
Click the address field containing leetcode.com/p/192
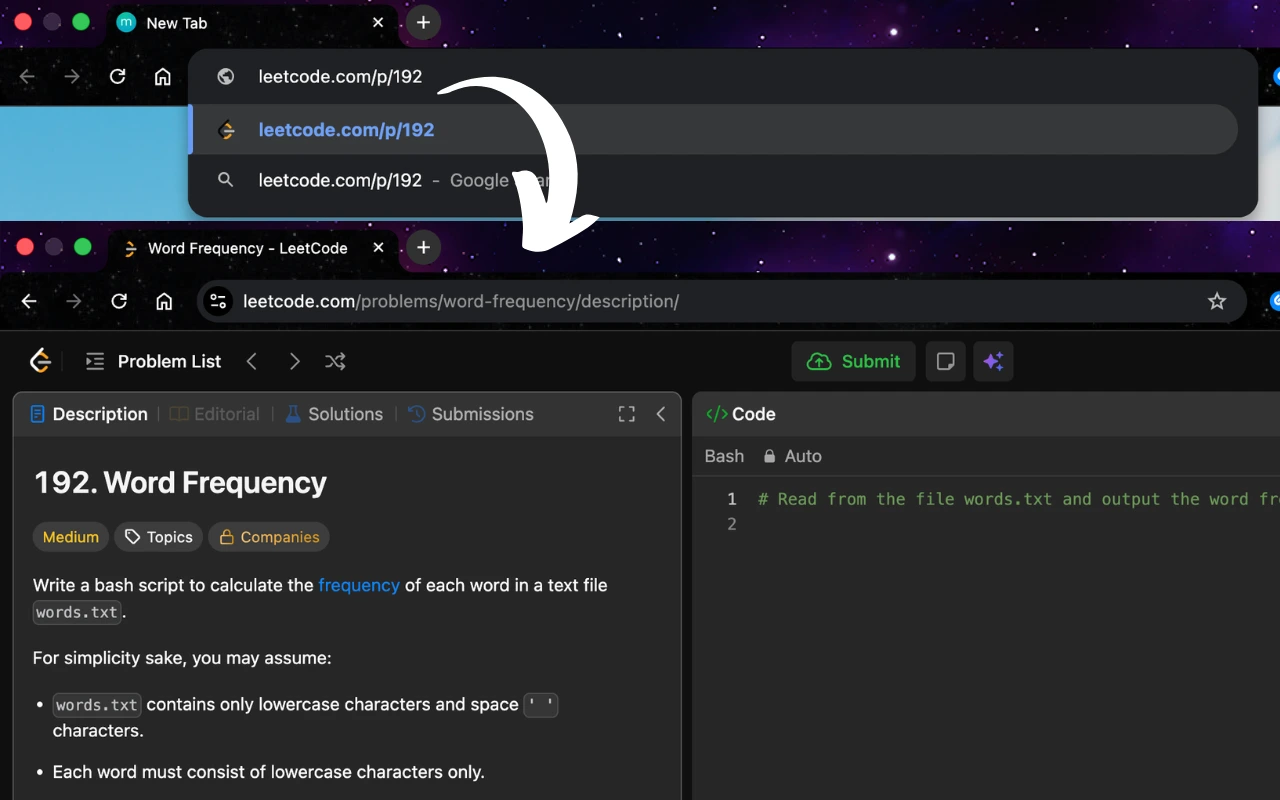pyautogui.click(x=722, y=77)
